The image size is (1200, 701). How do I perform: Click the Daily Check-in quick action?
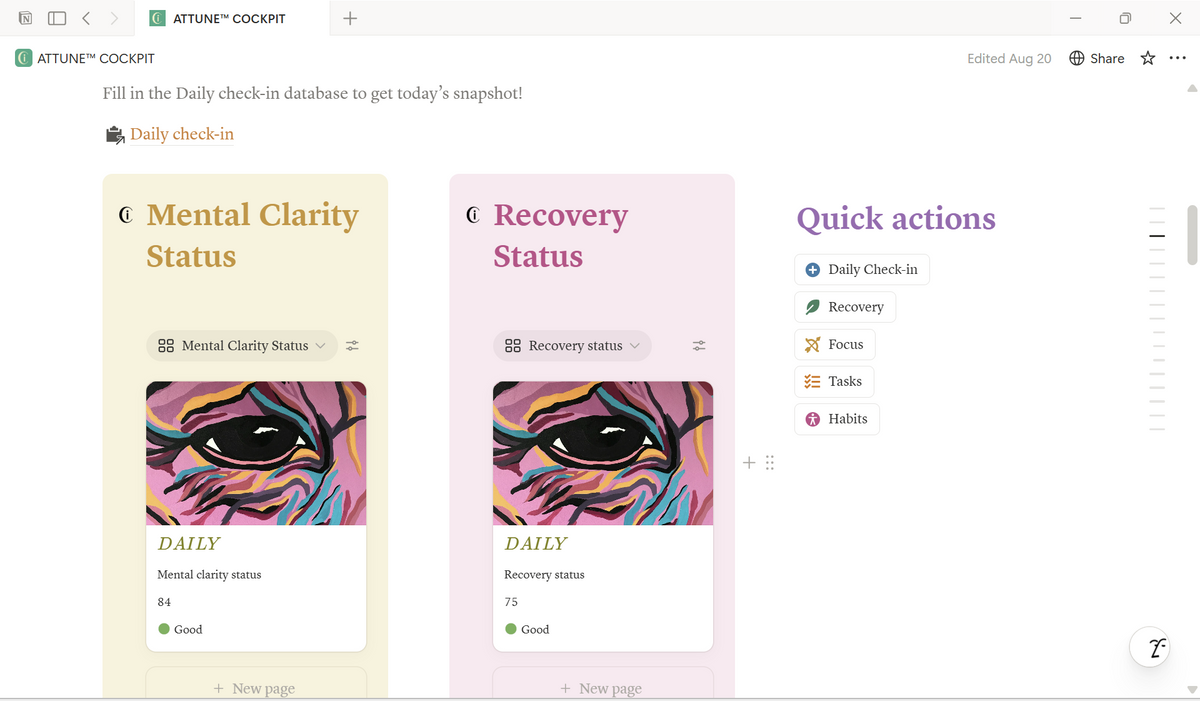tap(862, 269)
